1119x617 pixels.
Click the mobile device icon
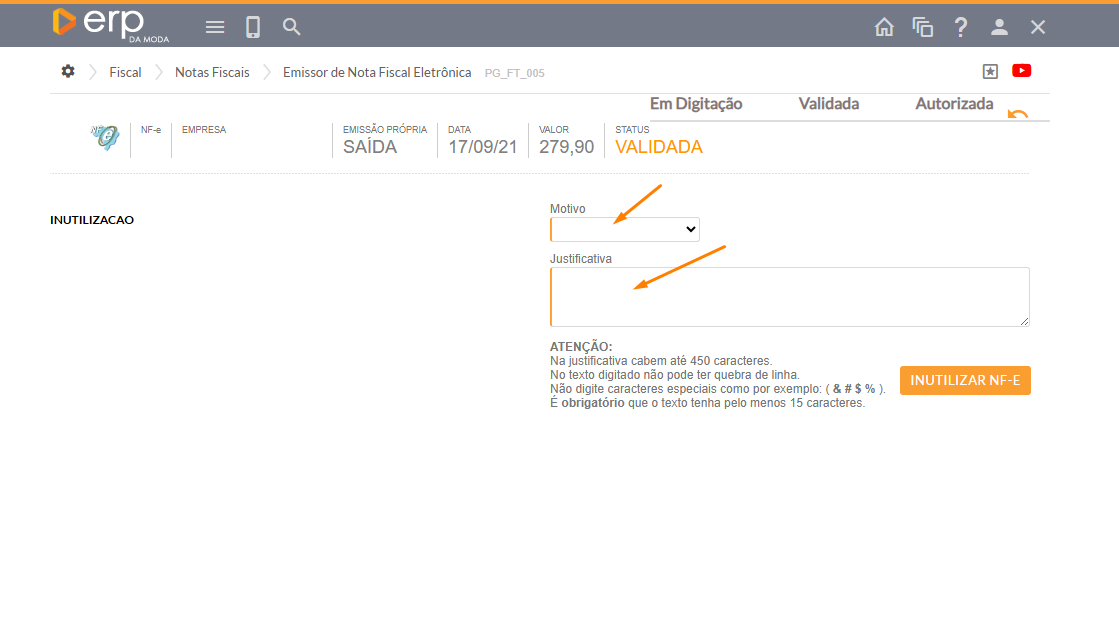click(253, 27)
